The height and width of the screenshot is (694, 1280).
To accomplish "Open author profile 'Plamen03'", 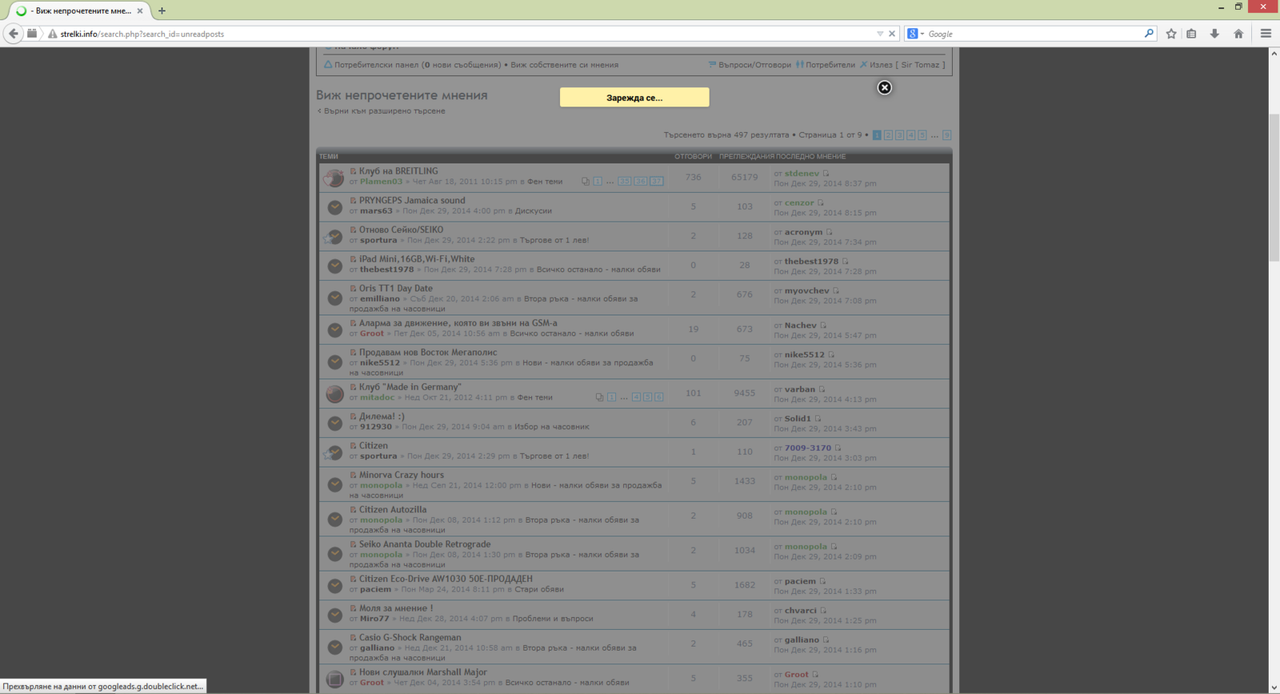I will pos(381,182).
